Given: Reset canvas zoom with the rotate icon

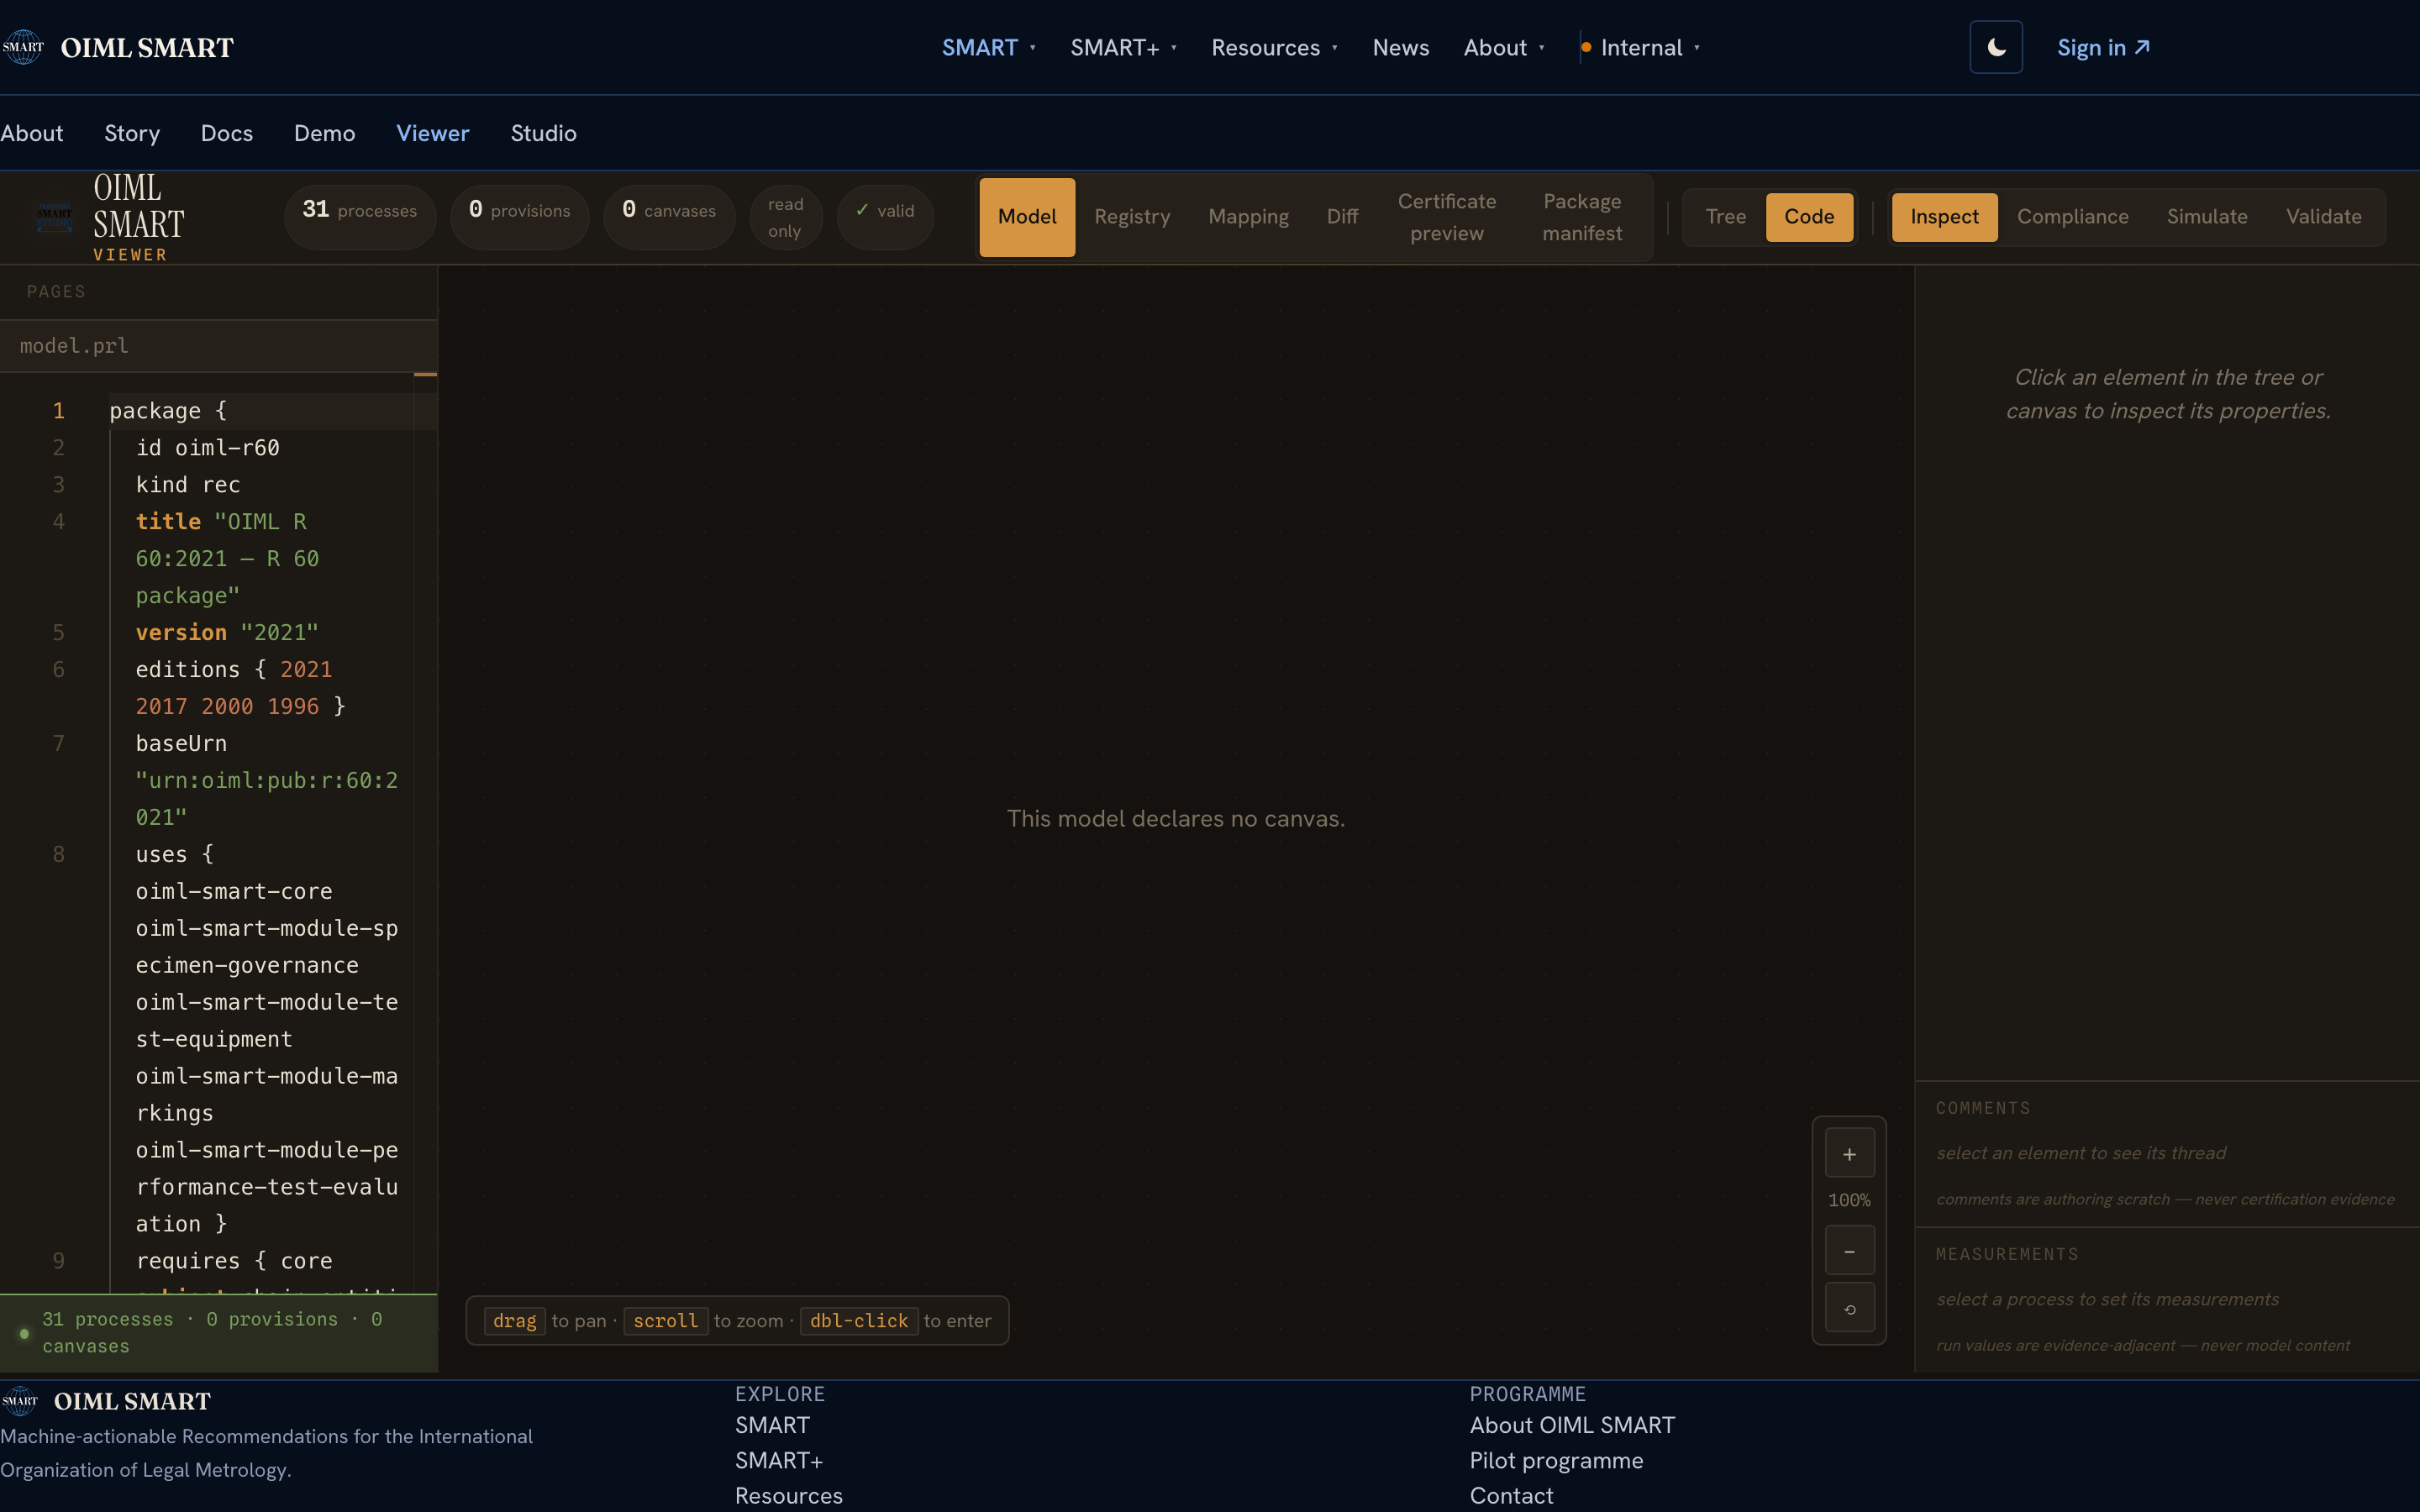Looking at the screenshot, I should point(1849,1309).
